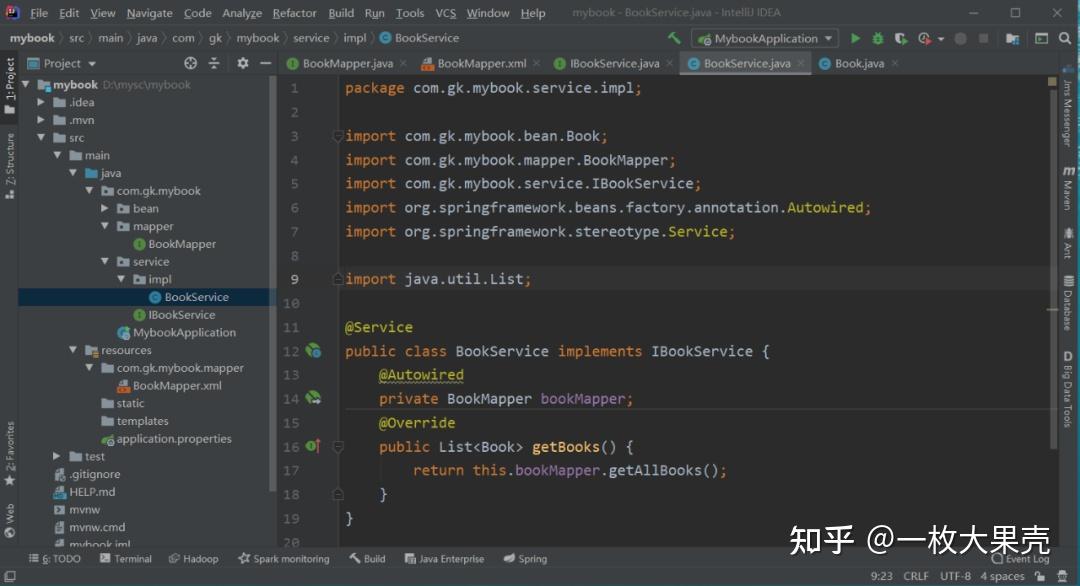The width and height of the screenshot is (1080, 586).
Task: Click the overriding-method gutter icon on getBooks
Action: (310, 447)
